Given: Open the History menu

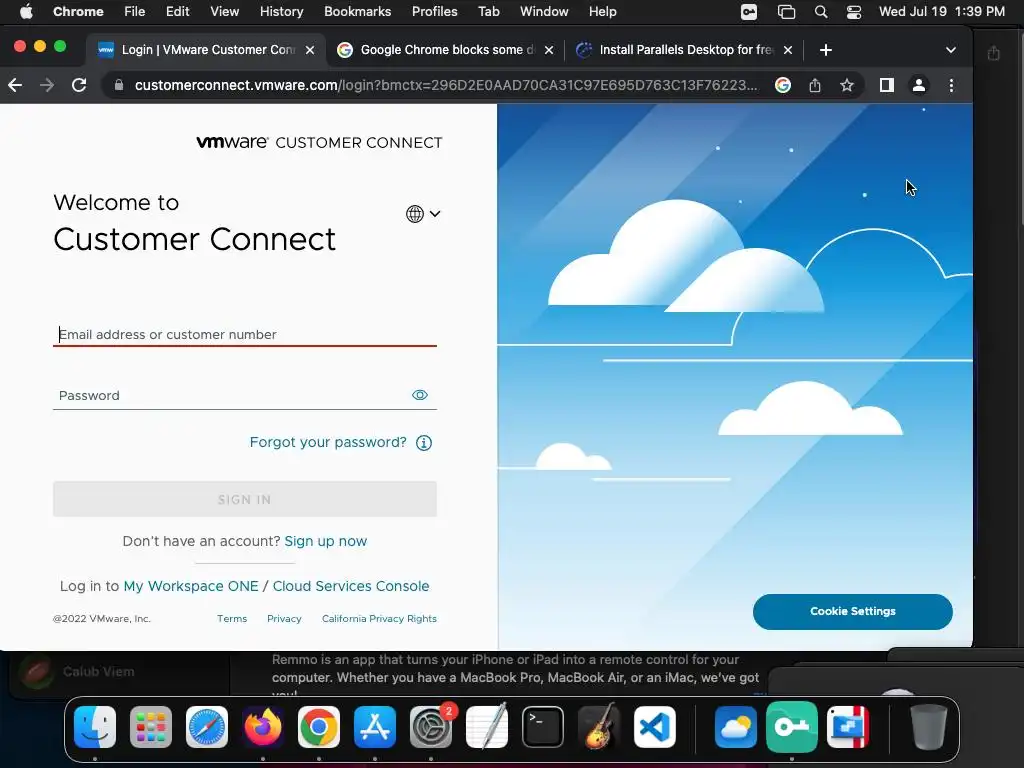Looking at the screenshot, I should tap(281, 11).
